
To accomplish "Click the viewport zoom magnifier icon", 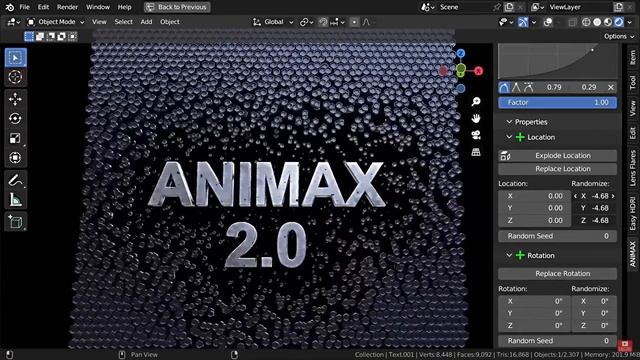I will [476, 102].
